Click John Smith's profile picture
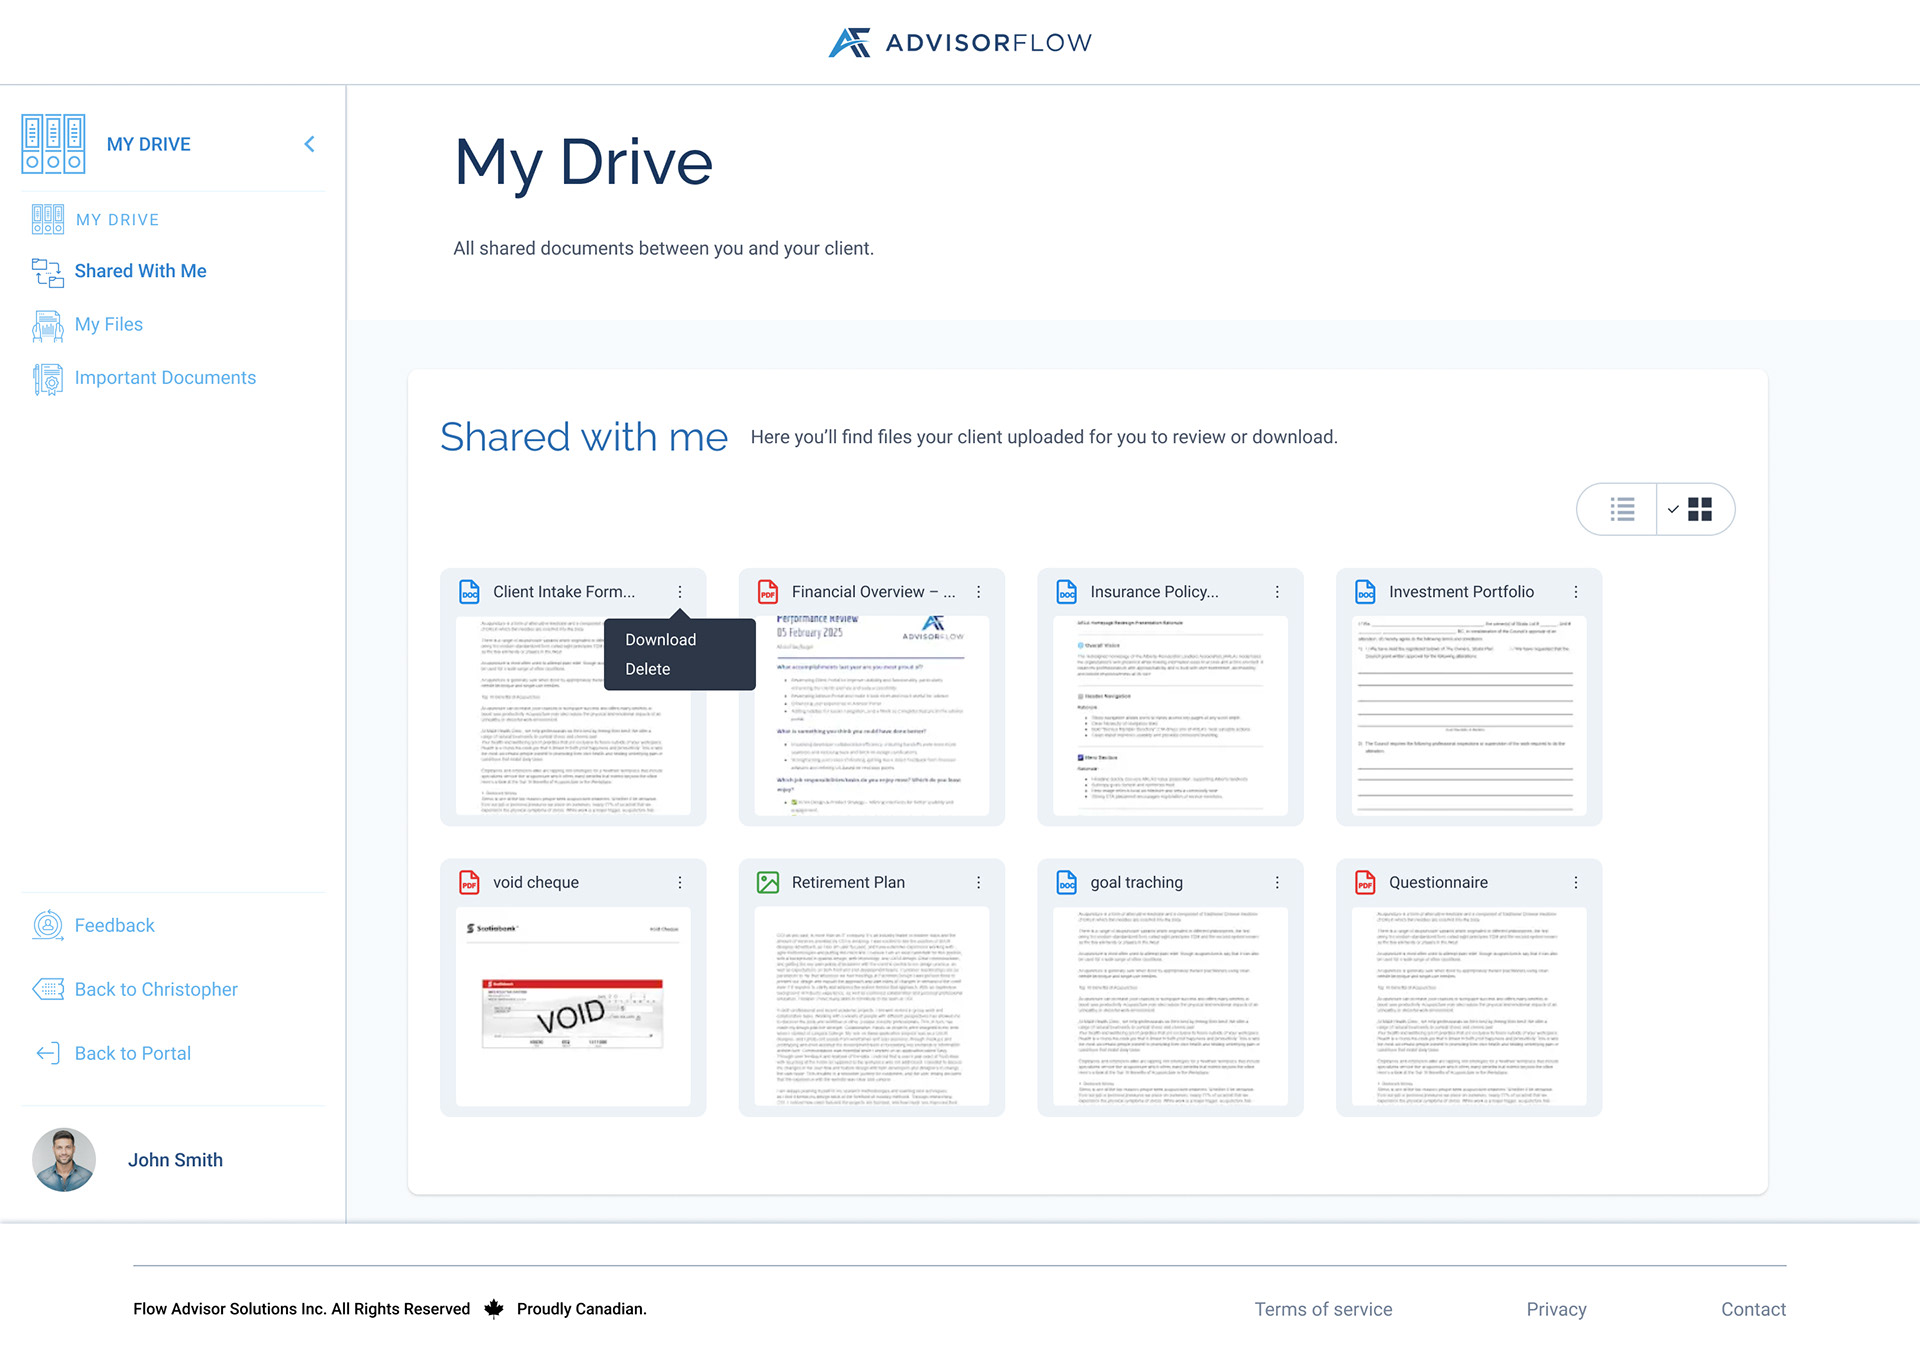The image size is (1920, 1365). click(62, 1159)
